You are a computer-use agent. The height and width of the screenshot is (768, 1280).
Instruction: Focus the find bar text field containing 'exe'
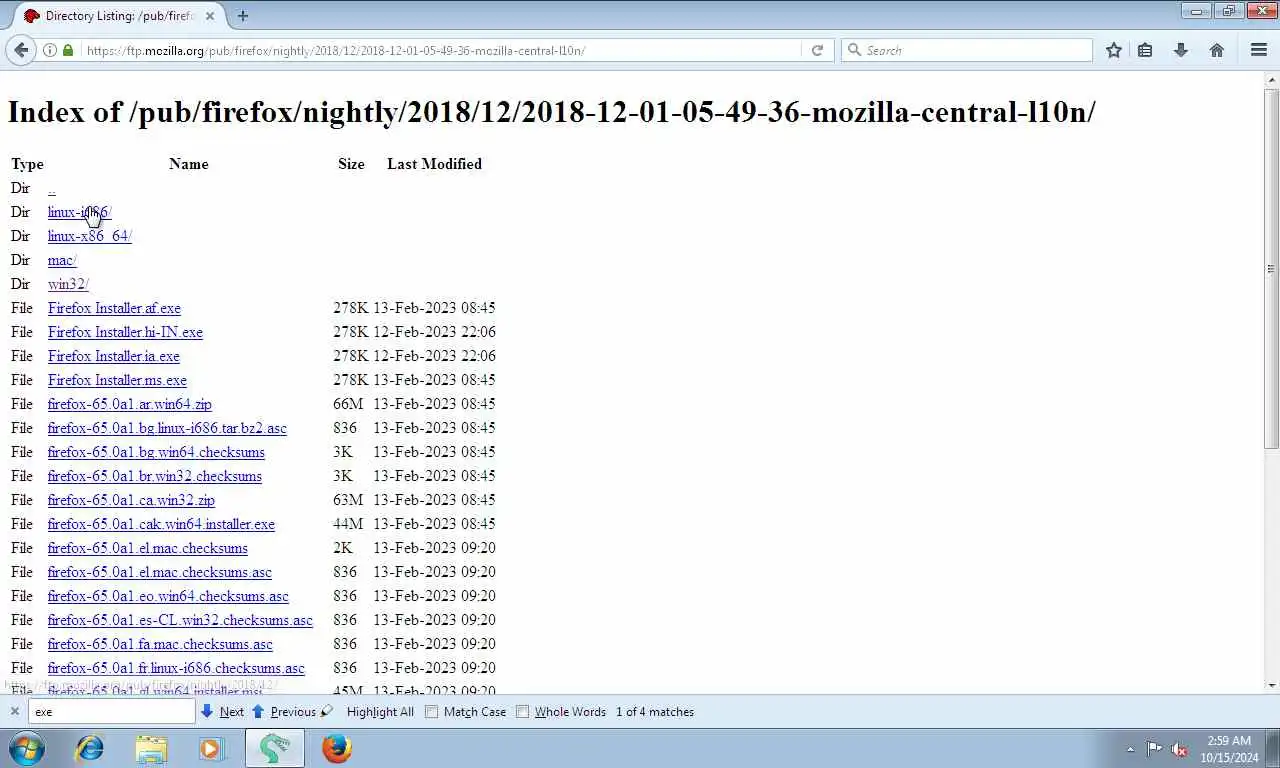click(111, 712)
